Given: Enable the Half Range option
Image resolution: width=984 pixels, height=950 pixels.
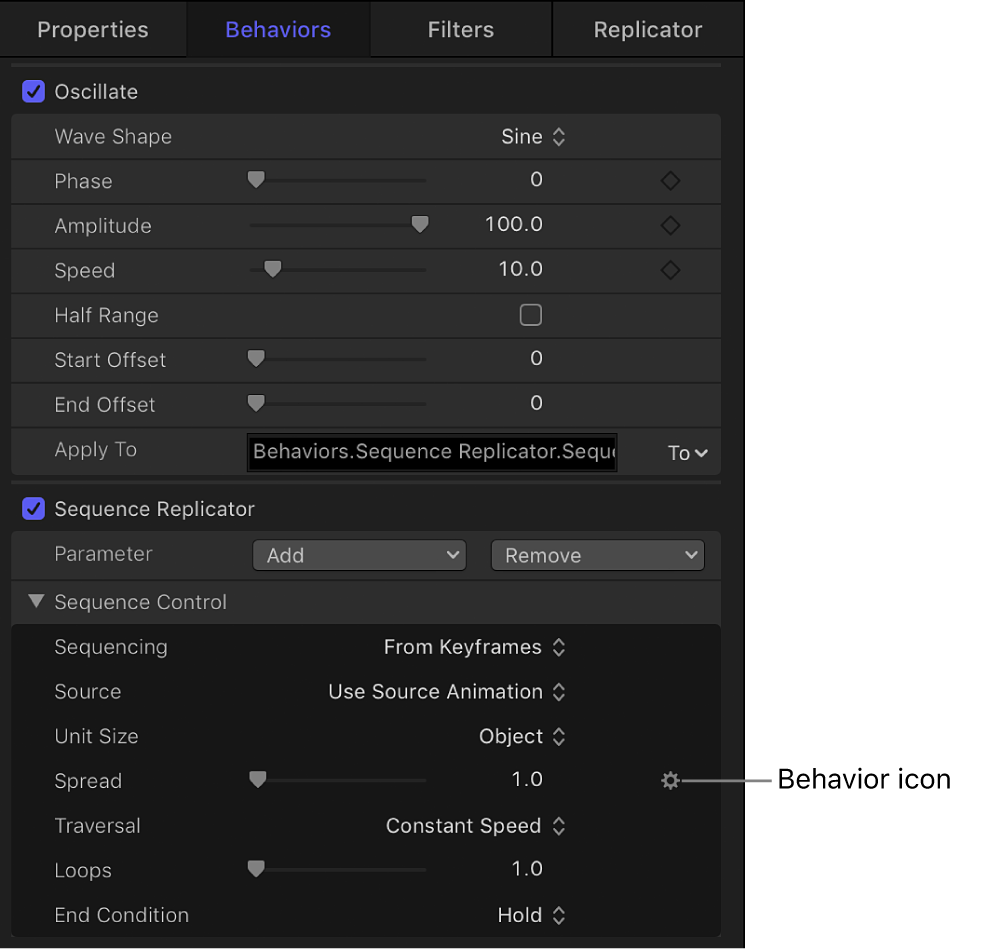Looking at the screenshot, I should coord(530,315).
